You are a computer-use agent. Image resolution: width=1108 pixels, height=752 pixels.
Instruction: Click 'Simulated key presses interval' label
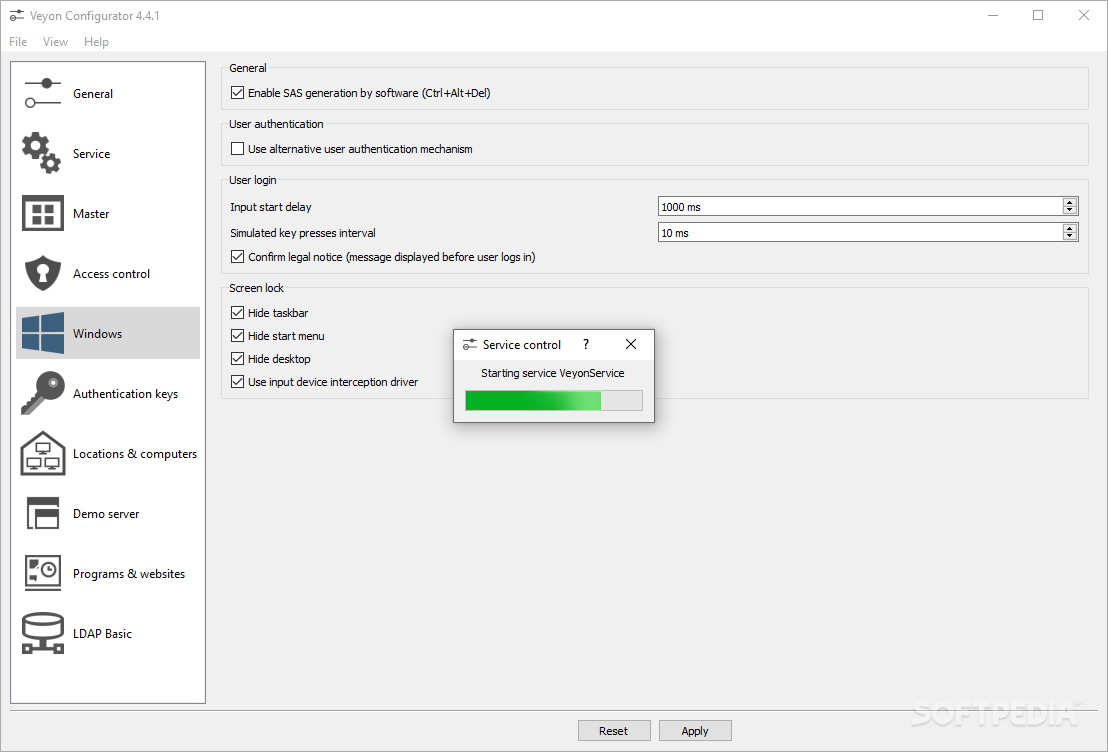tap(302, 233)
